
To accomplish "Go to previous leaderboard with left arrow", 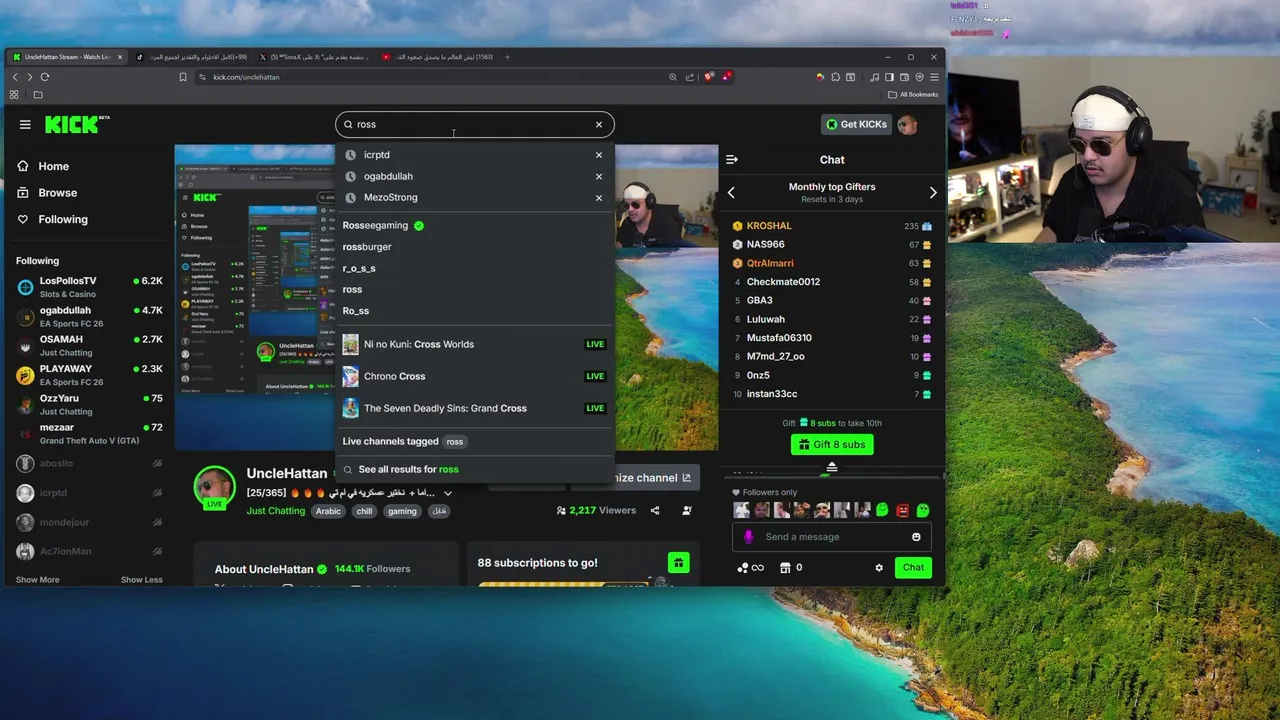I will pos(731,192).
